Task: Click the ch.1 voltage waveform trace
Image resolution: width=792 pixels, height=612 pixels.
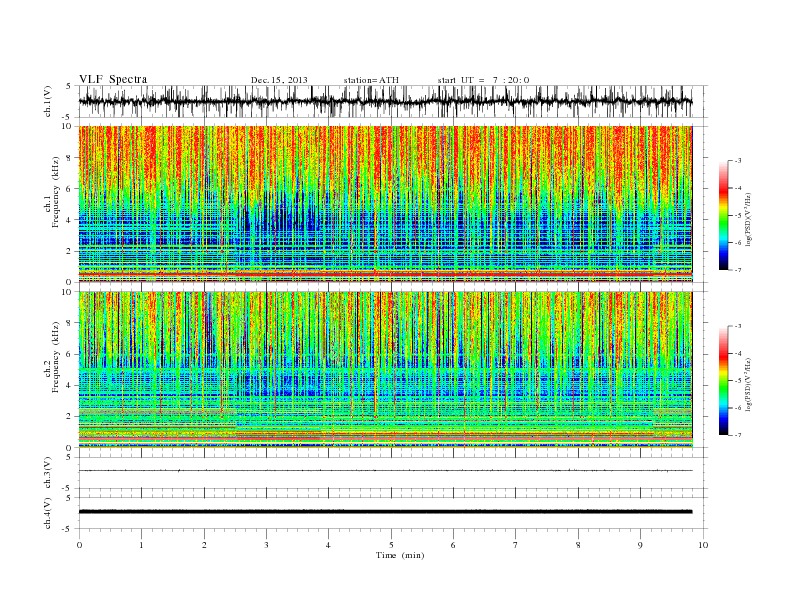Action: [385, 101]
